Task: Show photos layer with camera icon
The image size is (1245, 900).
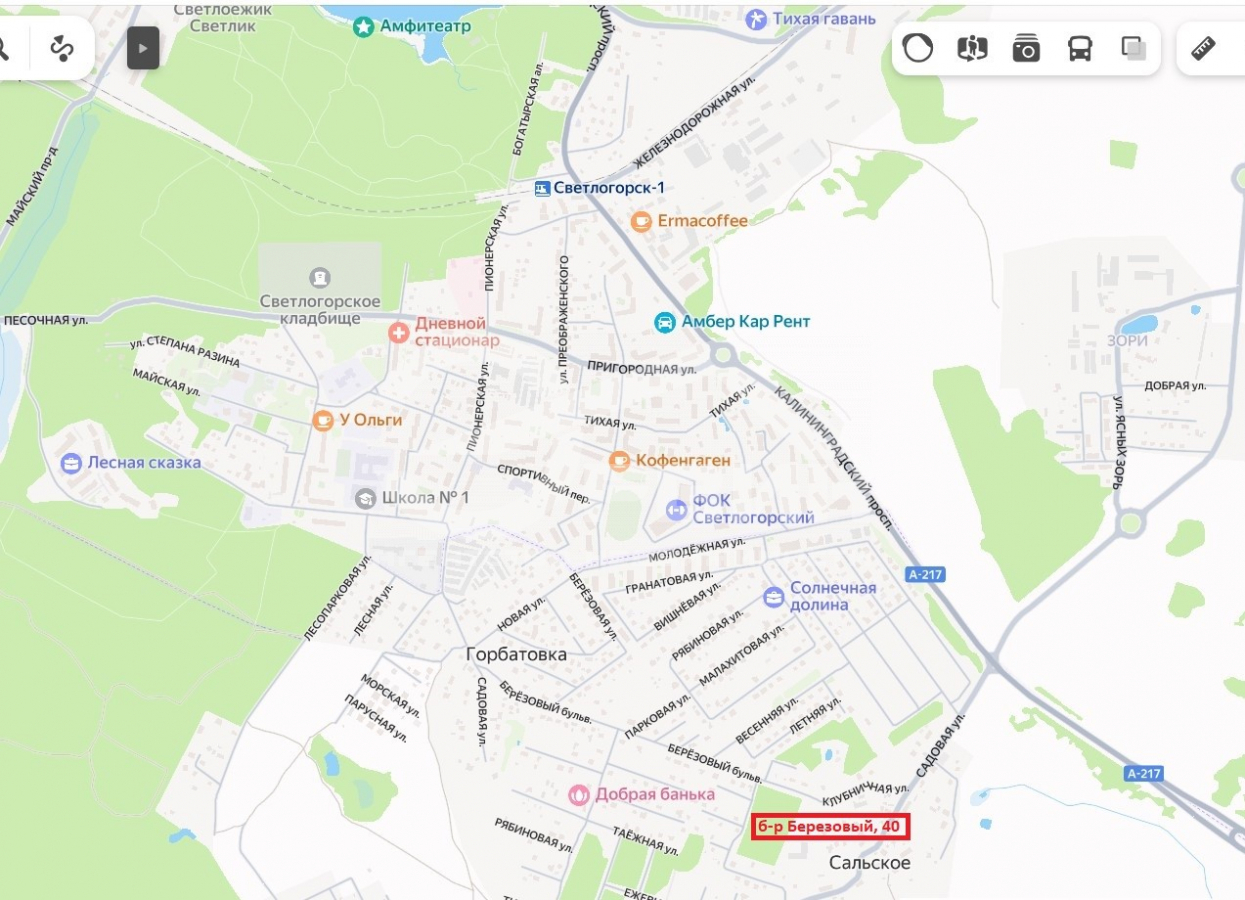Action: coord(1026,48)
